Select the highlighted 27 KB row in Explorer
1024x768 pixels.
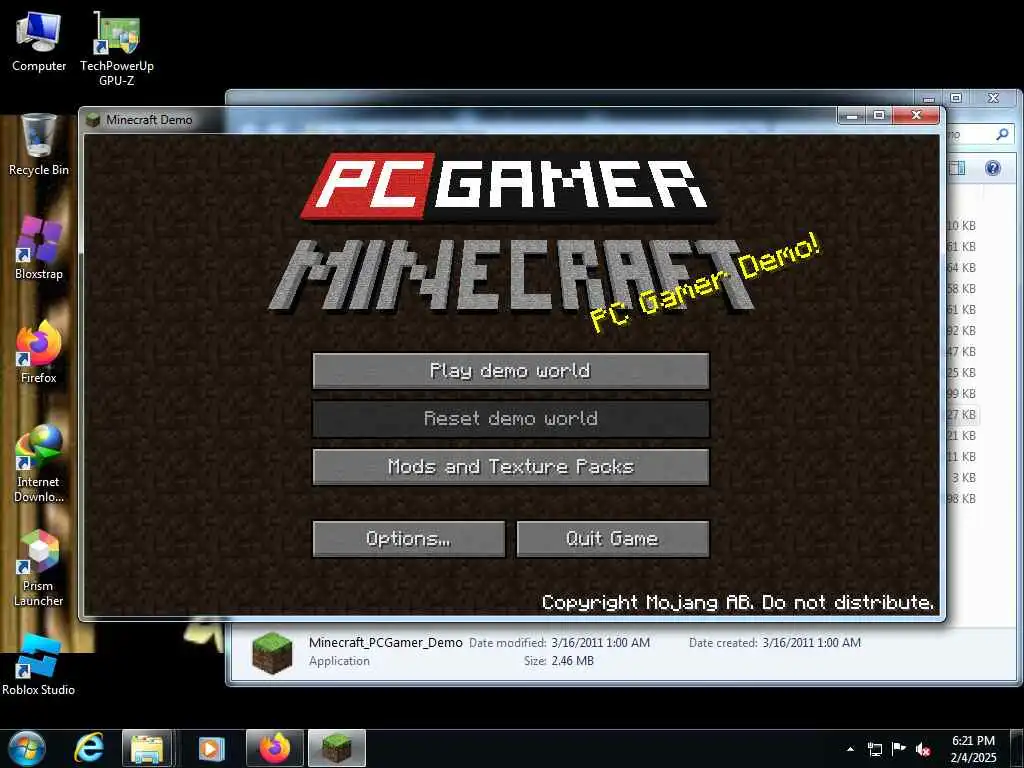(963, 415)
